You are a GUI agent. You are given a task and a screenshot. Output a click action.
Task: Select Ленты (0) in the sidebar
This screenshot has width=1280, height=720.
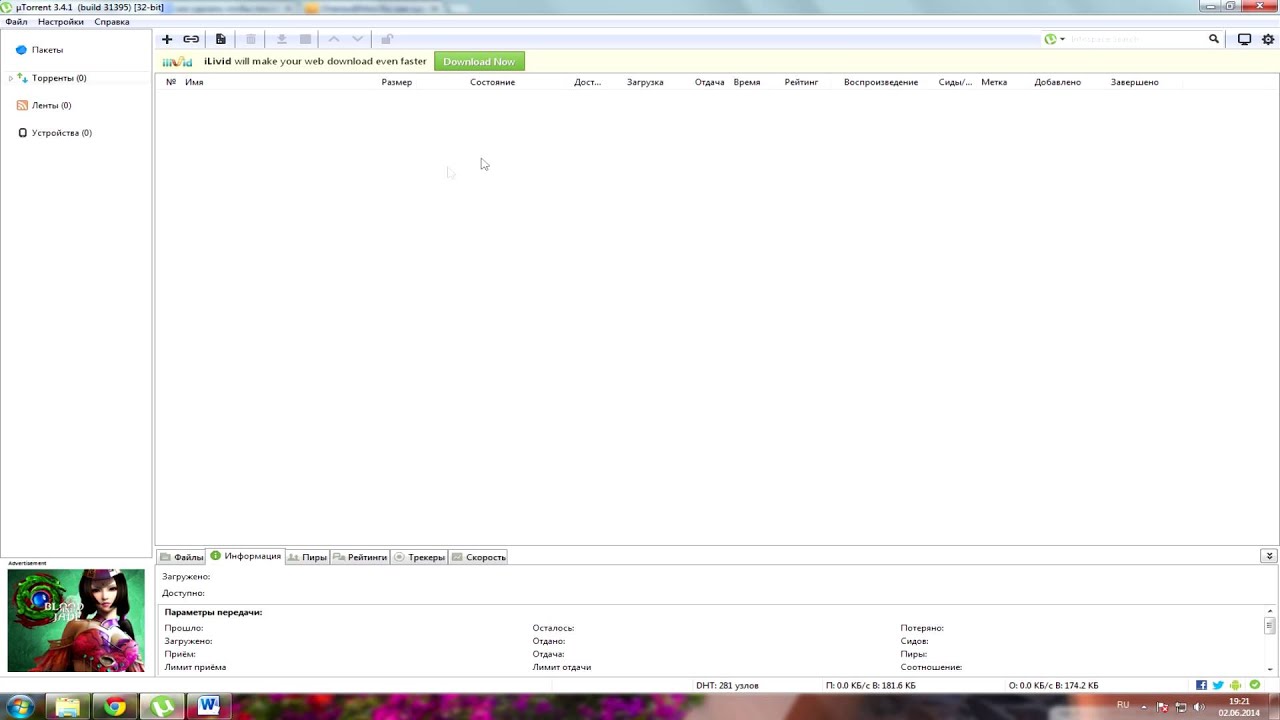pos(51,105)
